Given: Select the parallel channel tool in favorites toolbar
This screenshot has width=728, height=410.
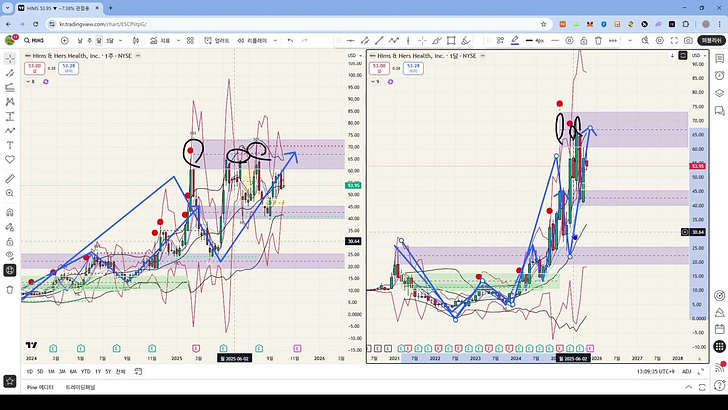Looking at the screenshot, I should click(365, 41).
